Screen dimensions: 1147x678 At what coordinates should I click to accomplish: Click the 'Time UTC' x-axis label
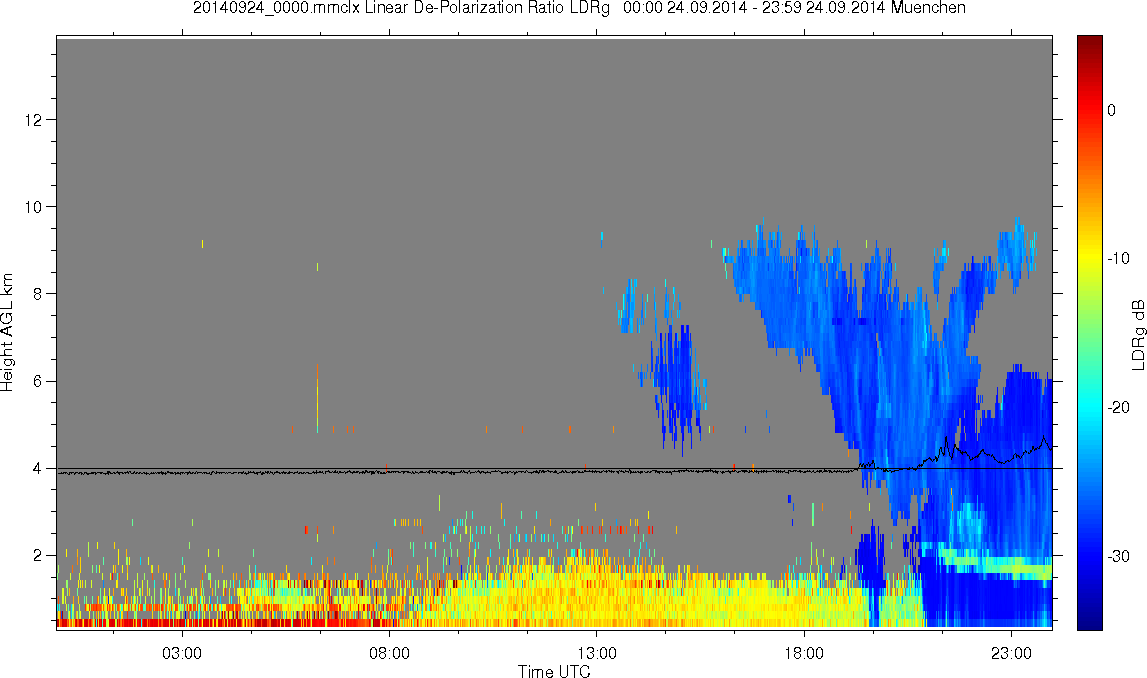[x=554, y=671]
